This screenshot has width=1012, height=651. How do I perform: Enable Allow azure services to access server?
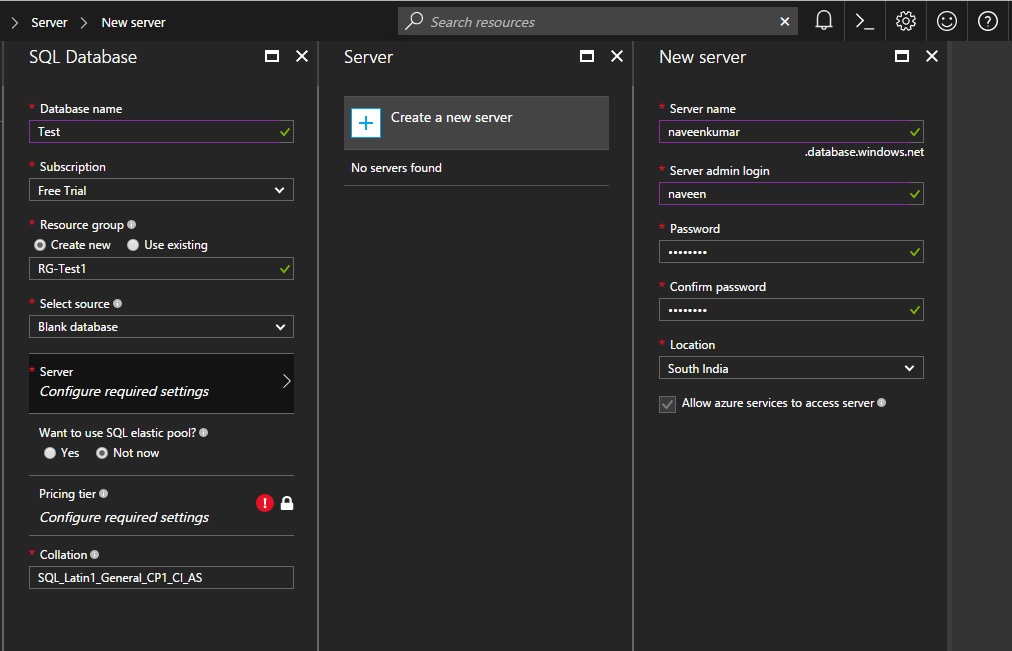pos(669,403)
